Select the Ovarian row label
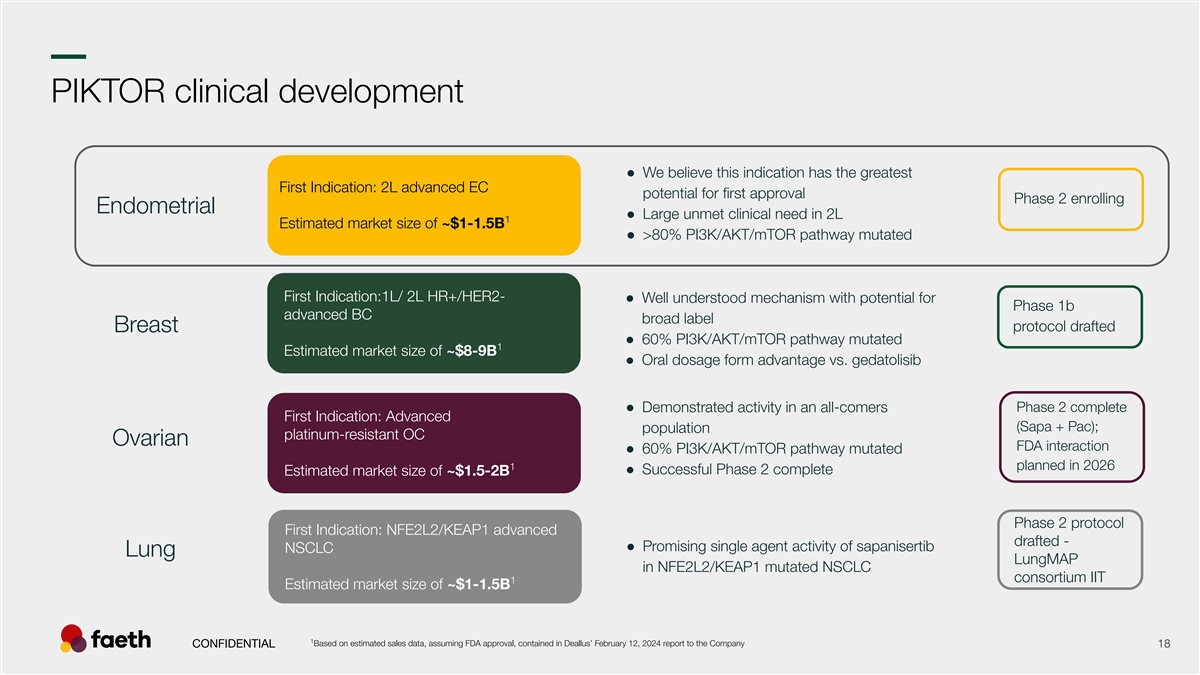Screen dimensions: 1200x675 click(150, 439)
